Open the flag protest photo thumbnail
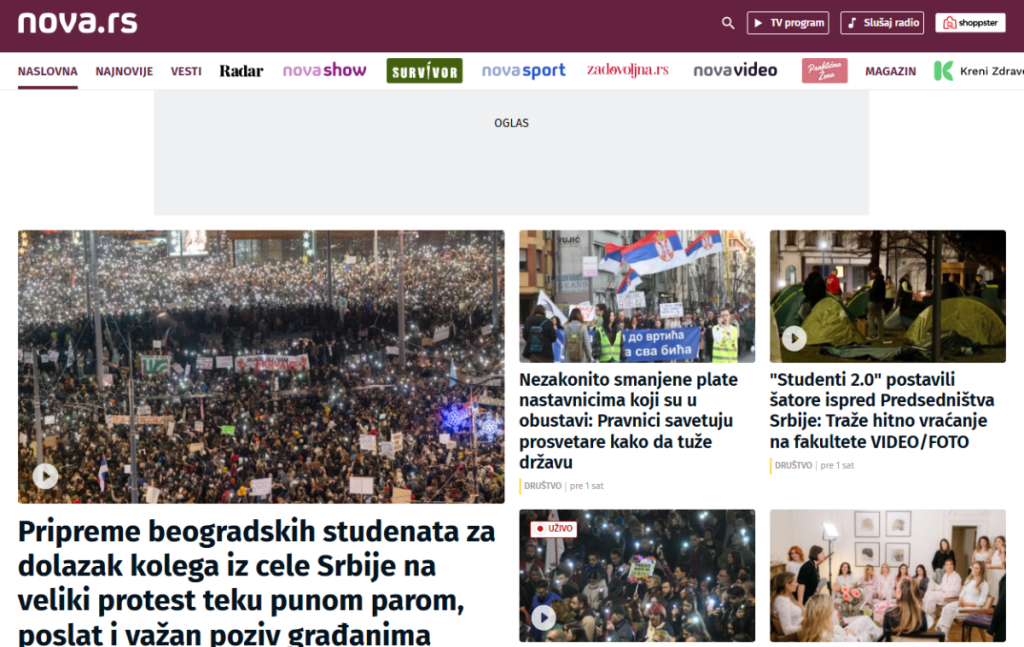The width and height of the screenshot is (1024, 647). (637, 296)
